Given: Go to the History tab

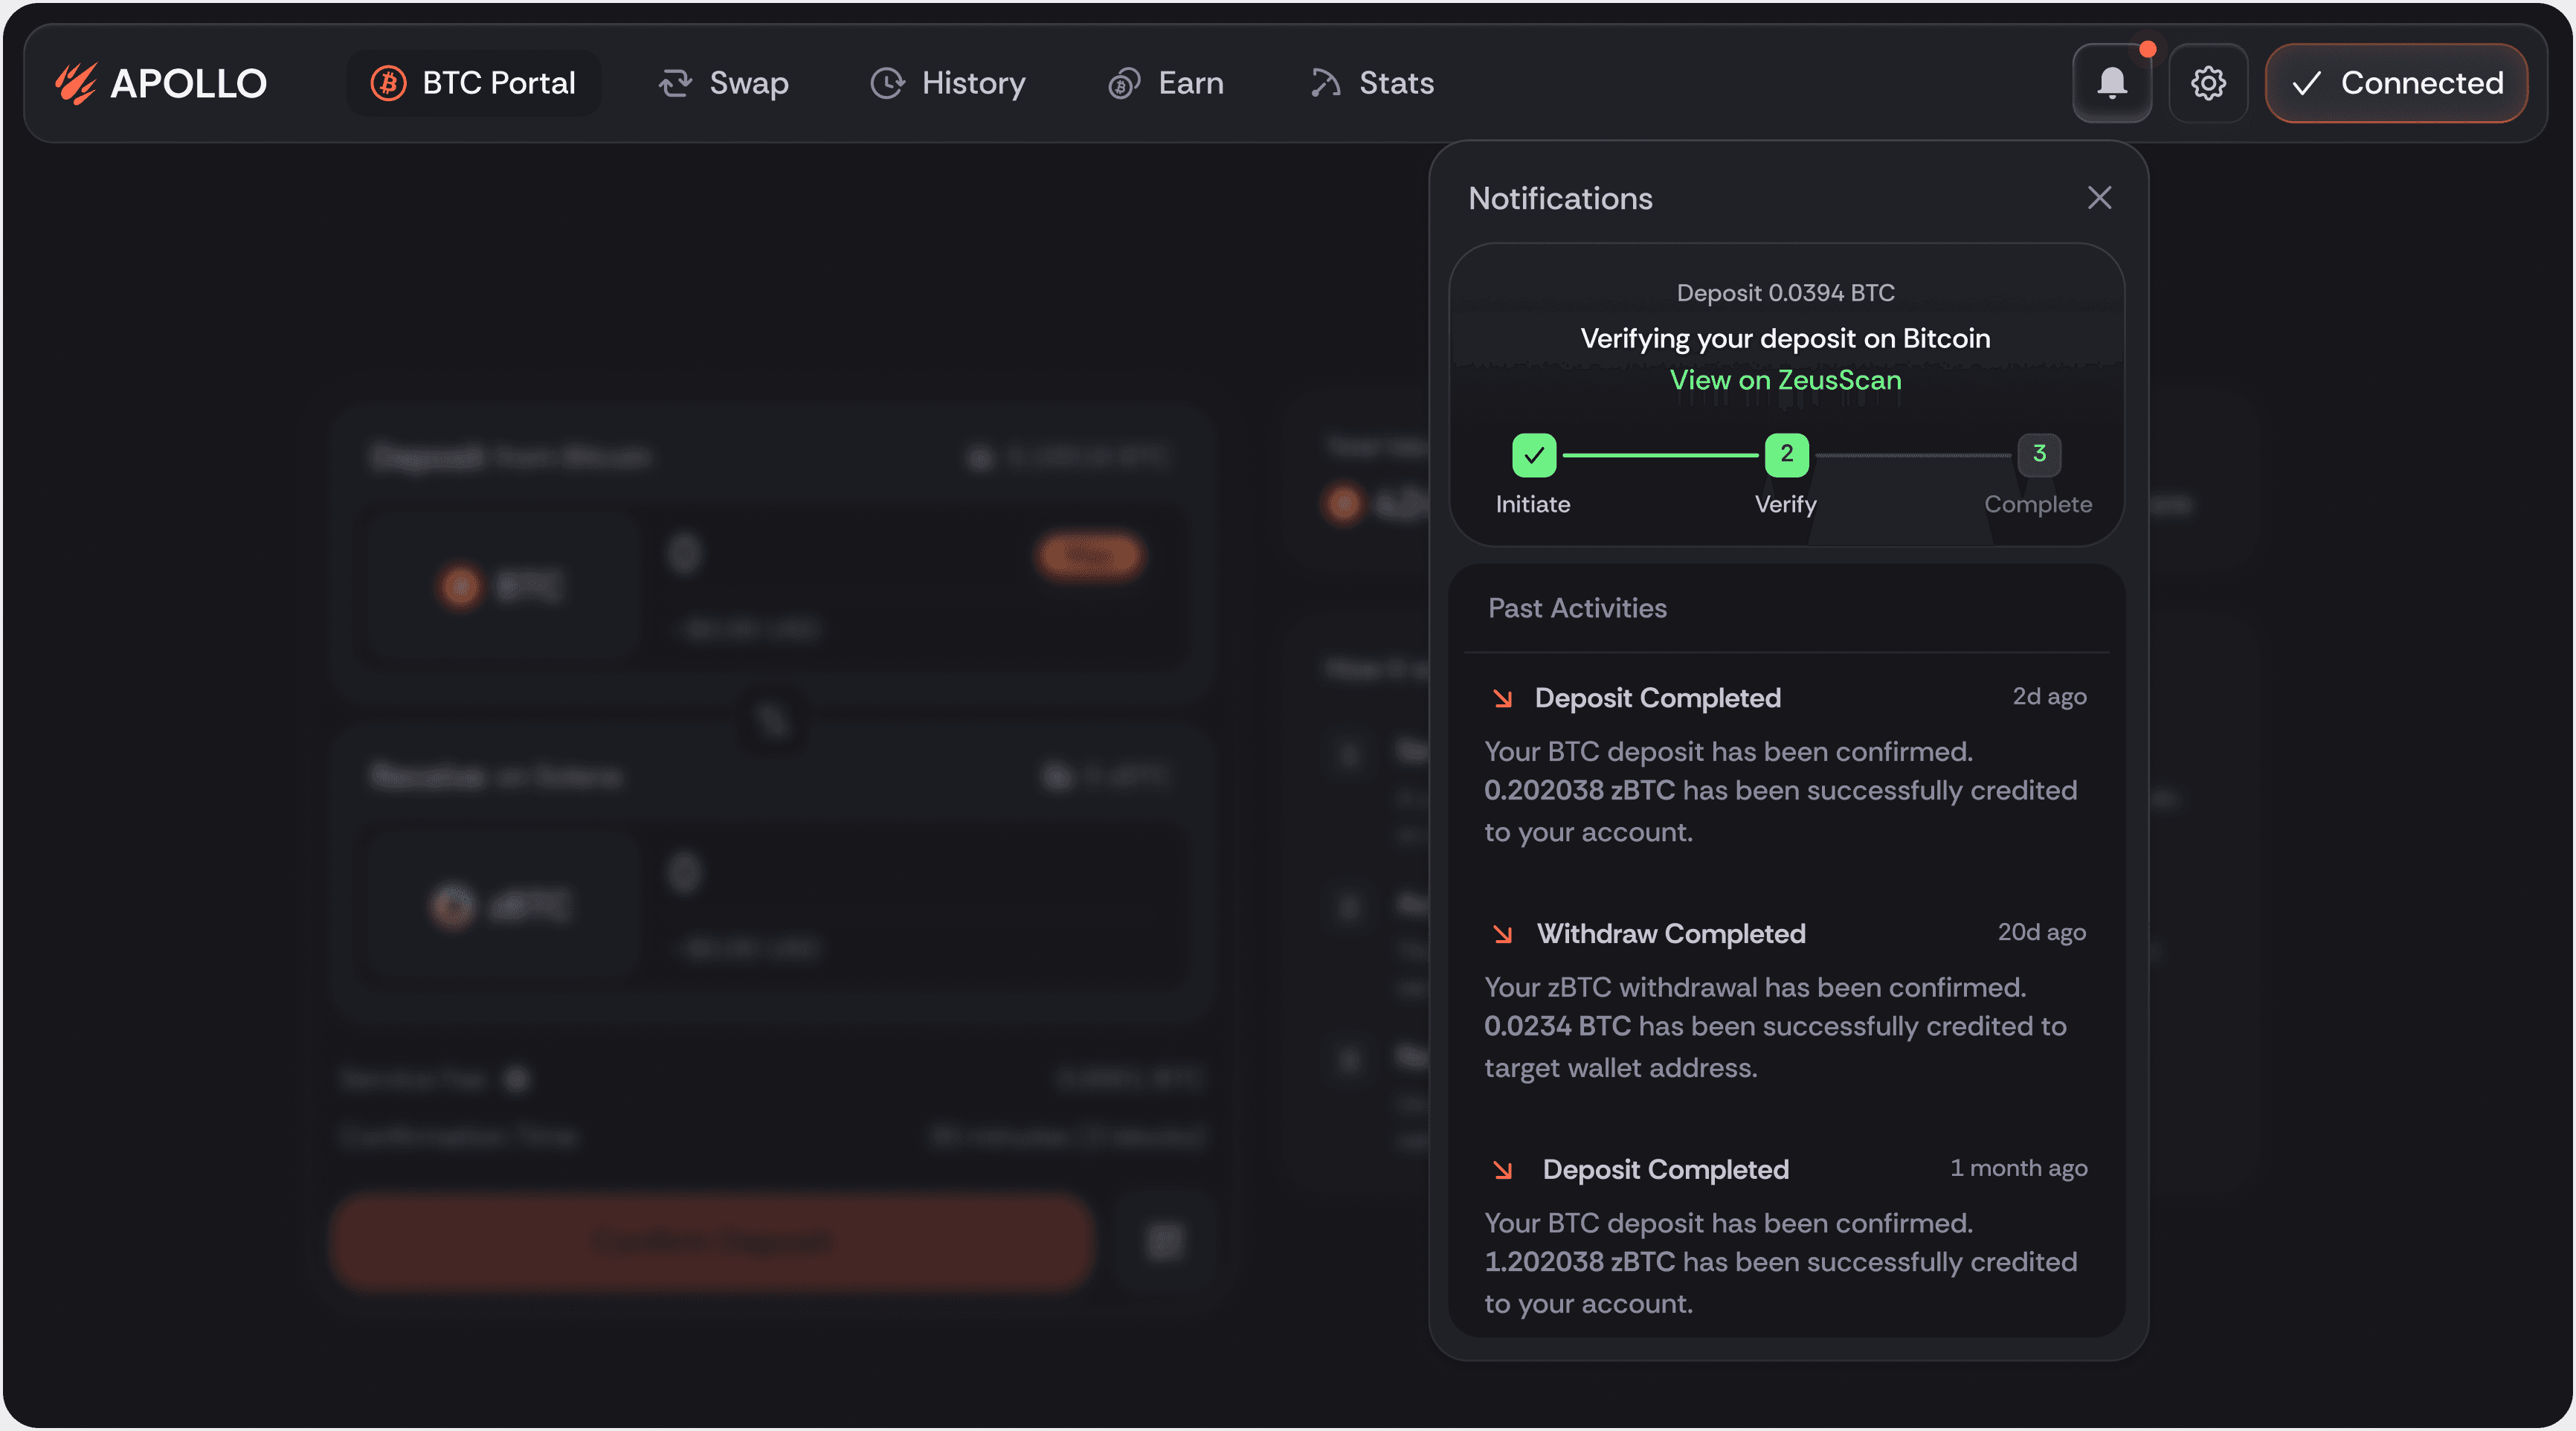Looking at the screenshot, I should [x=948, y=83].
